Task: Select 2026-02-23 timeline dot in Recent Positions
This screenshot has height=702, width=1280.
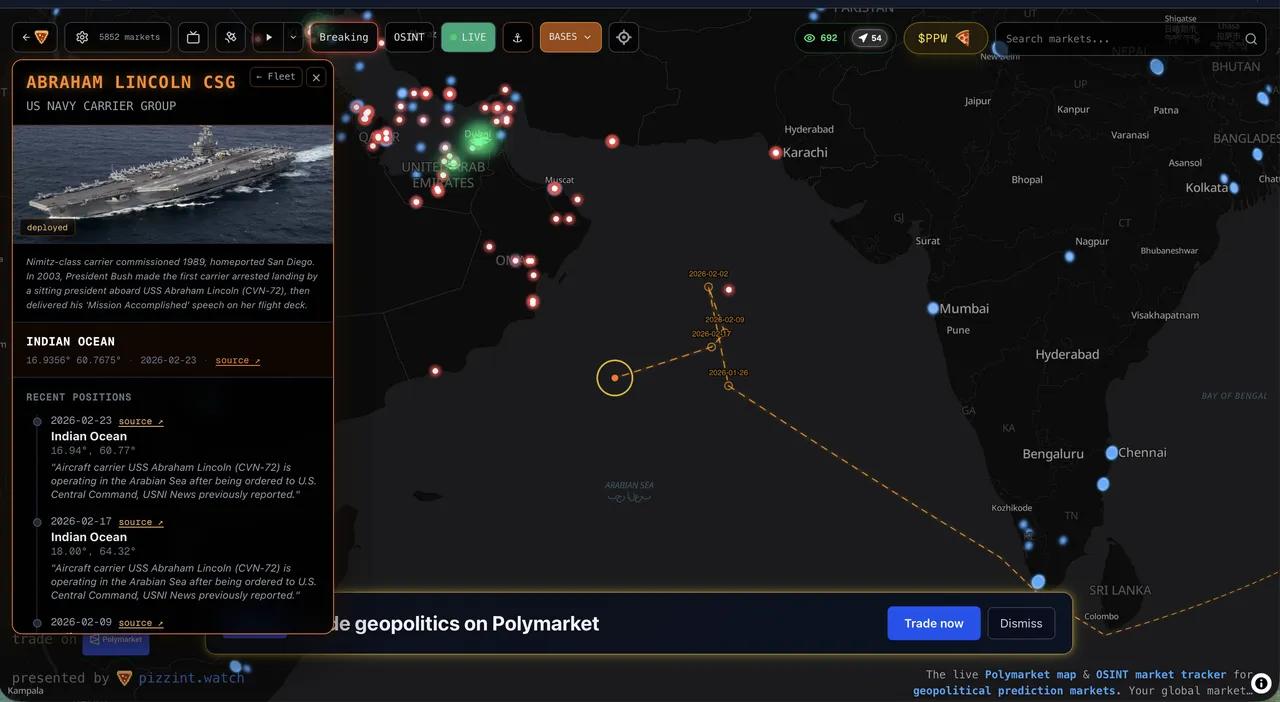Action: 37,421
